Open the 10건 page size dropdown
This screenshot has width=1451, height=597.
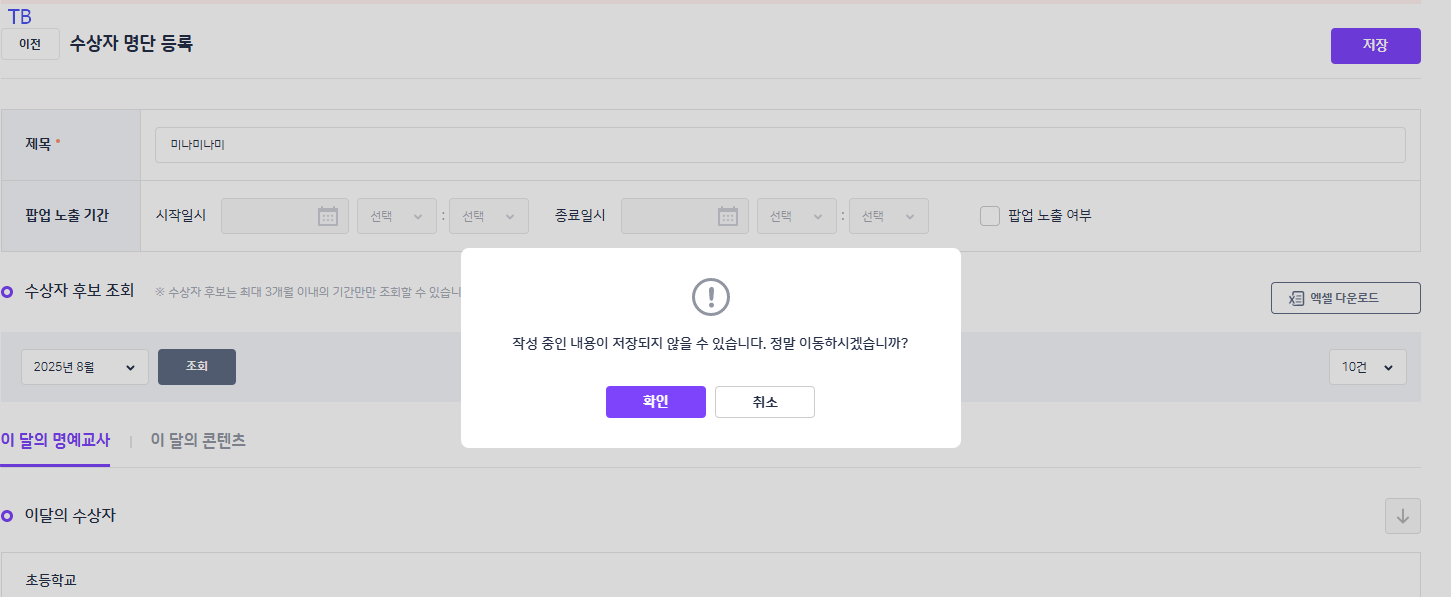[1367, 367]
